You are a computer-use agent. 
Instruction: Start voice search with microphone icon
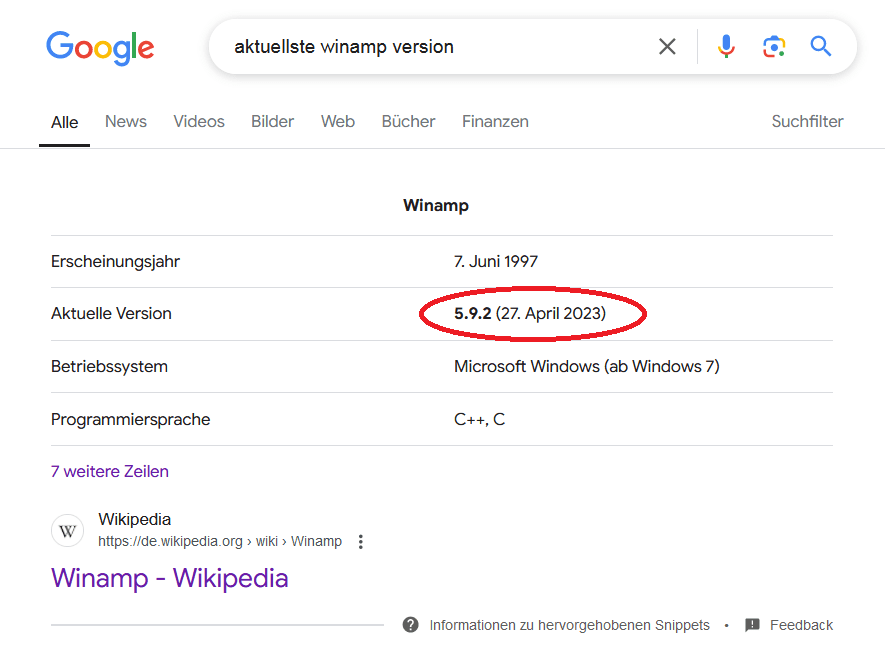726,46
